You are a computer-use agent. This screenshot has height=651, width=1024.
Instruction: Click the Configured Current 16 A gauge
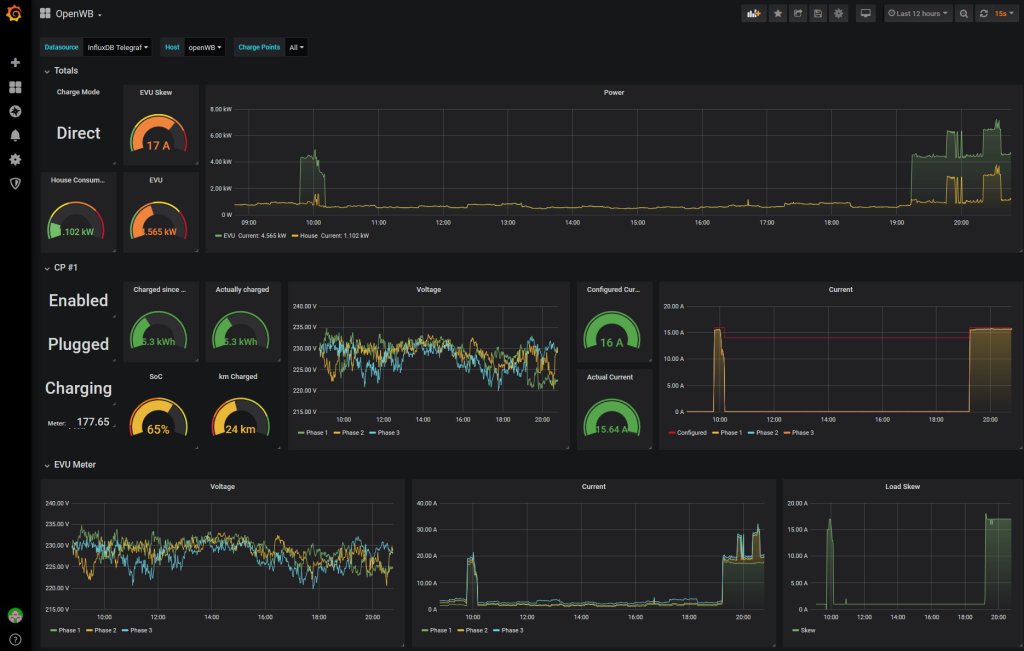coord(612,330)
